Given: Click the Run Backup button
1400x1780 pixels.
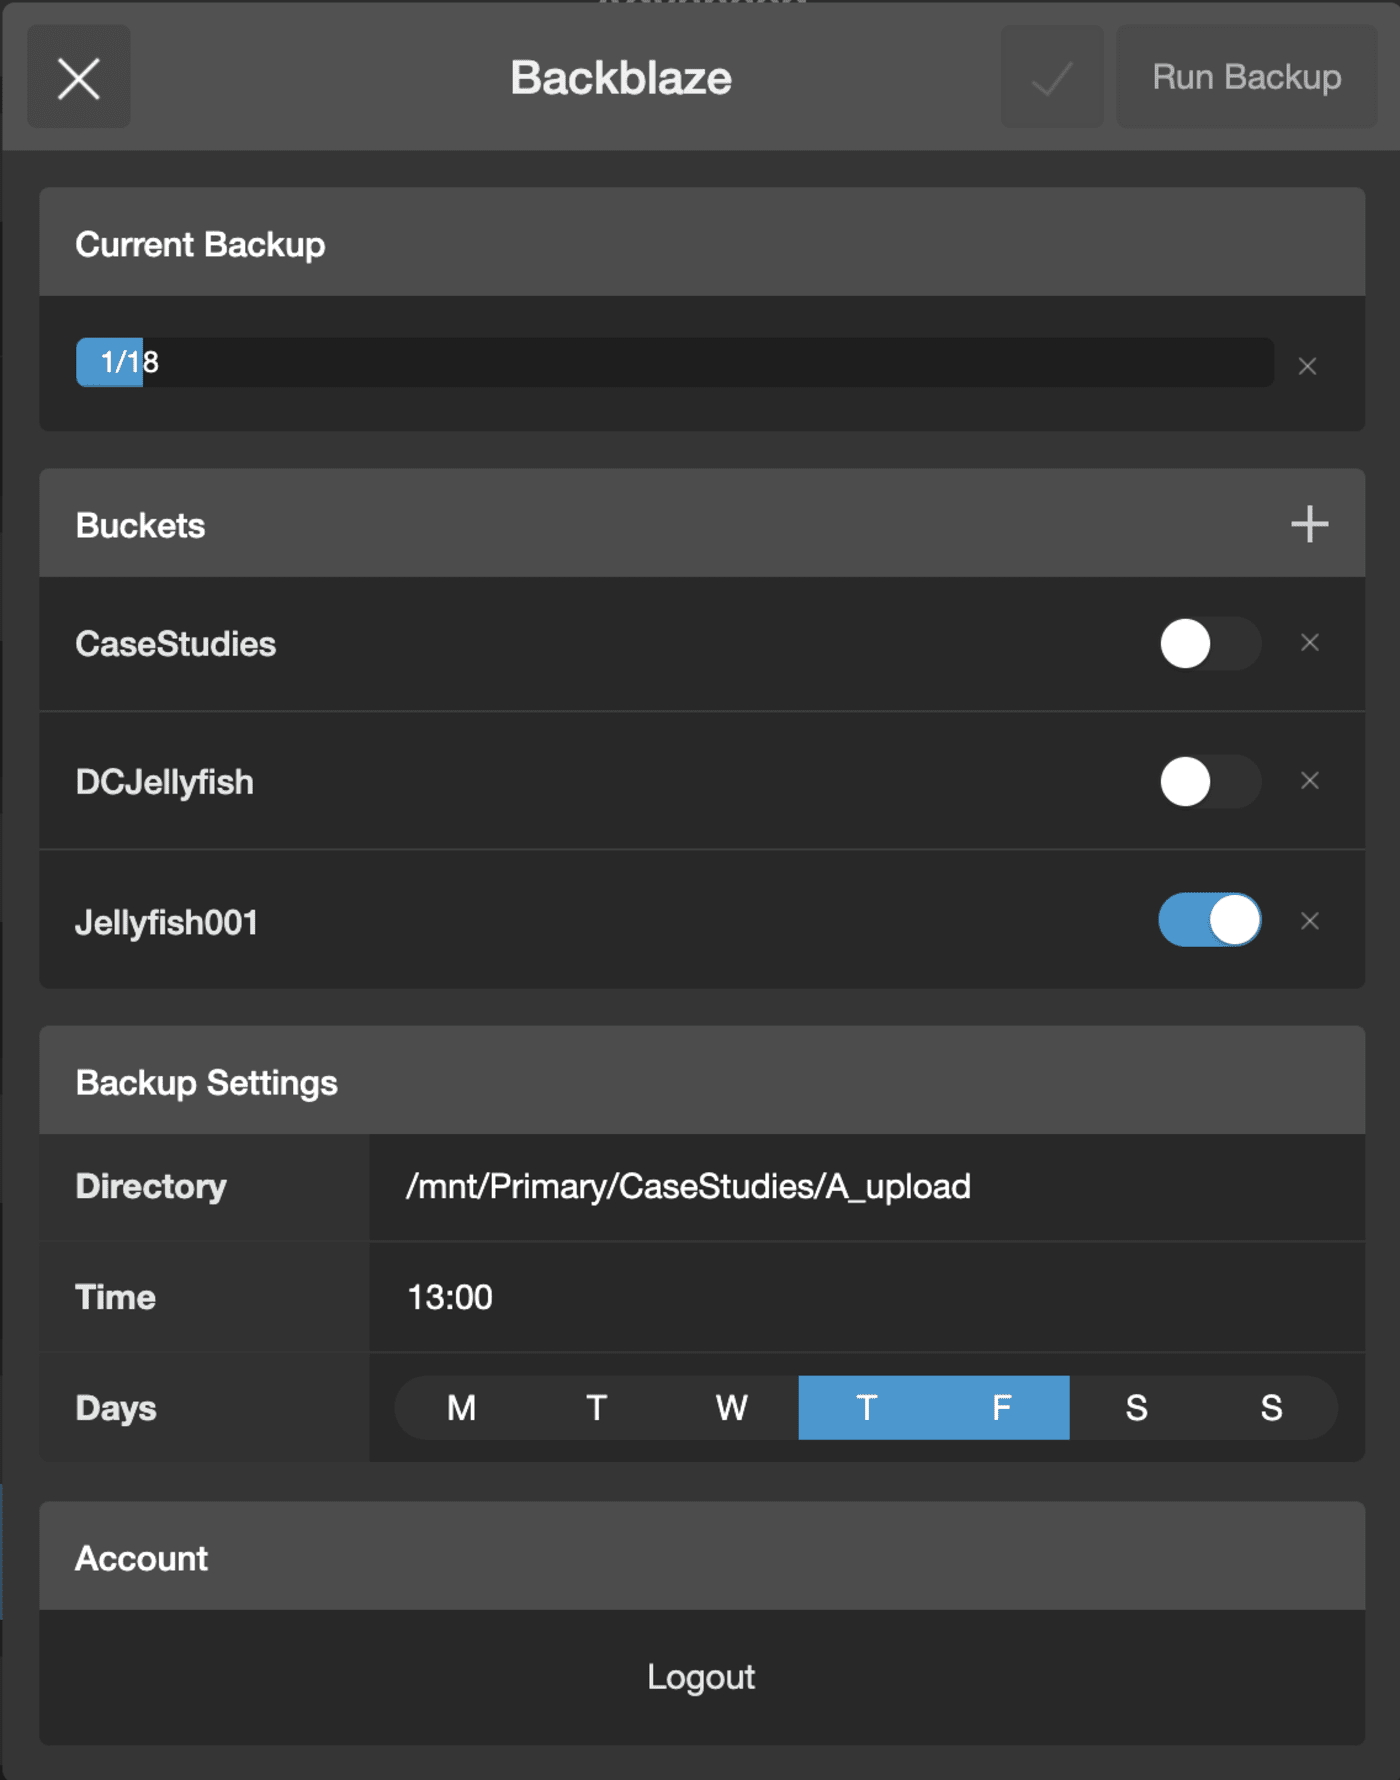Looking at the screenshot, I should pyautogui.click(x=1246, y=78).
